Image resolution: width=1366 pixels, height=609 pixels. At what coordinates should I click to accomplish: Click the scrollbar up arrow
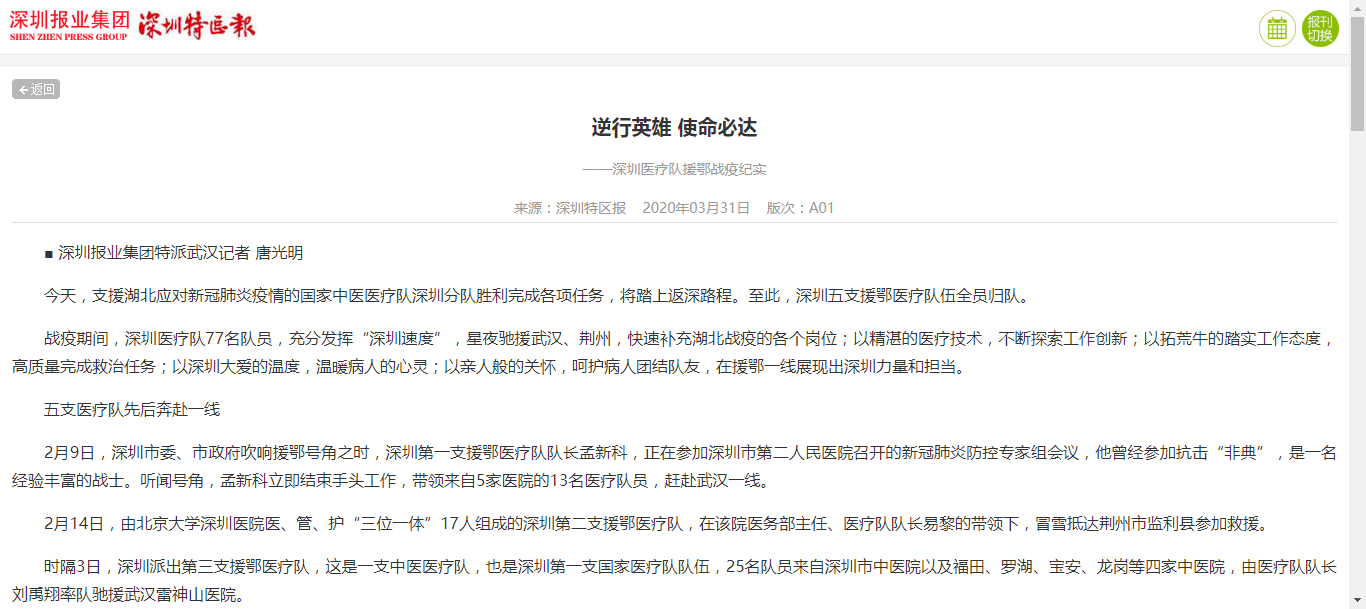[x=1357, y=8]
